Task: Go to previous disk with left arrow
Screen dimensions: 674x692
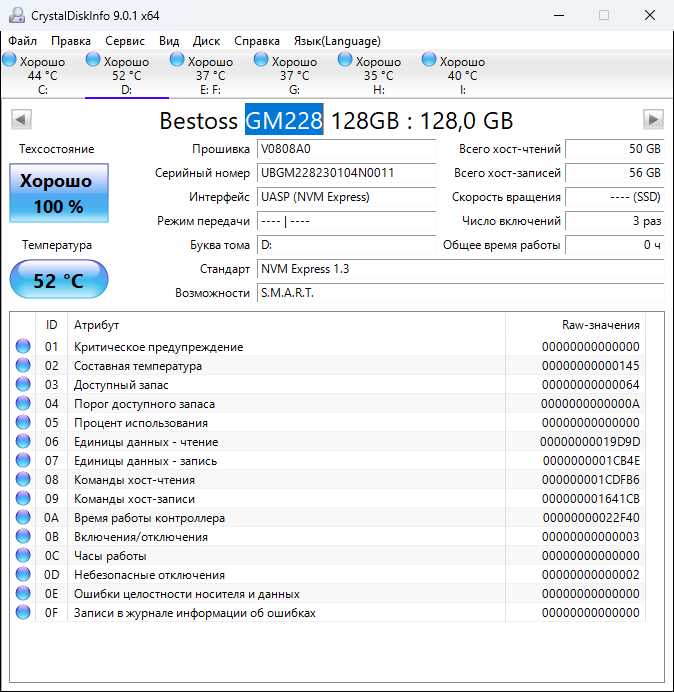Action: (21, 120)
